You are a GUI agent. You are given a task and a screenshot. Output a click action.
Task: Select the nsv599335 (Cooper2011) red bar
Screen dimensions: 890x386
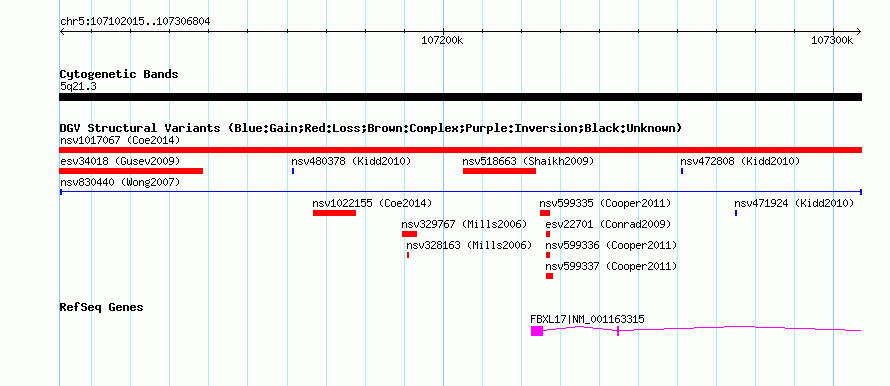tap(545, 213)
